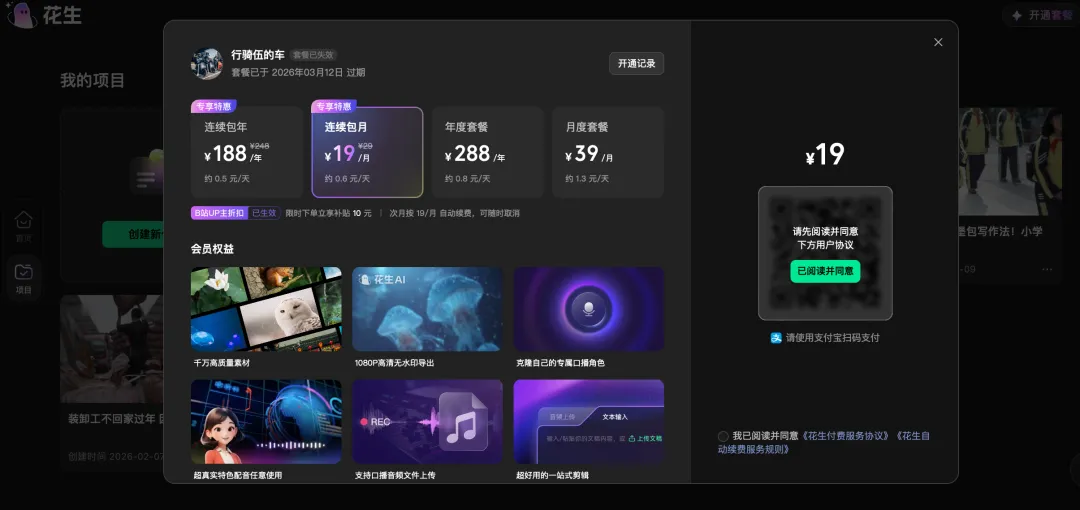Open the 装卸工不回家过年 project thumbnail
The width and height of the screenshot is (1080, 510).
pyautogui.click(x=112, y=349)
